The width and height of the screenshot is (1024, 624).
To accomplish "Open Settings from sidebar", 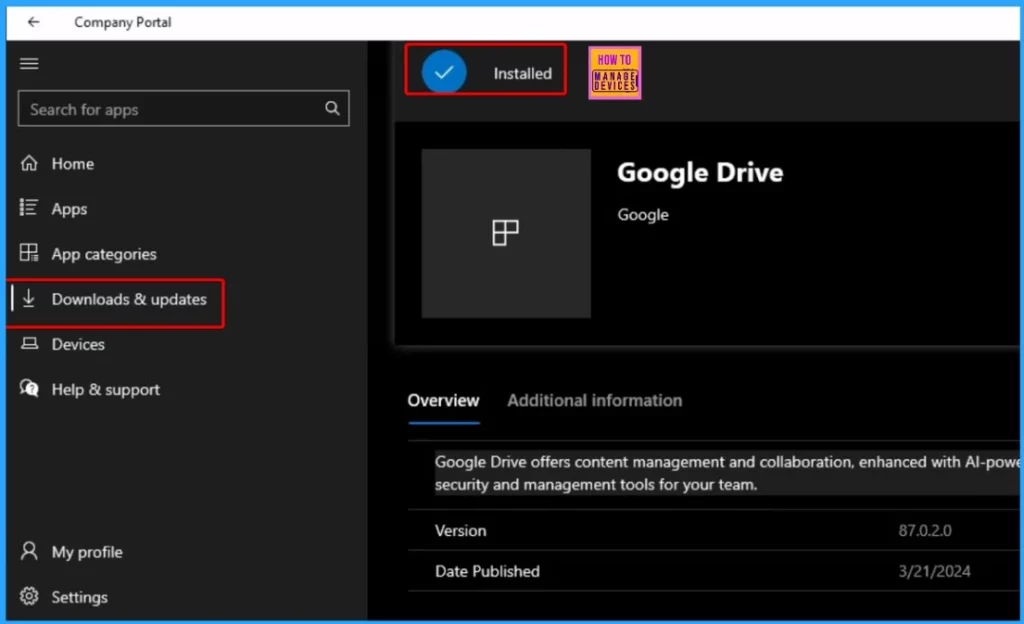I will coord(79,597).
